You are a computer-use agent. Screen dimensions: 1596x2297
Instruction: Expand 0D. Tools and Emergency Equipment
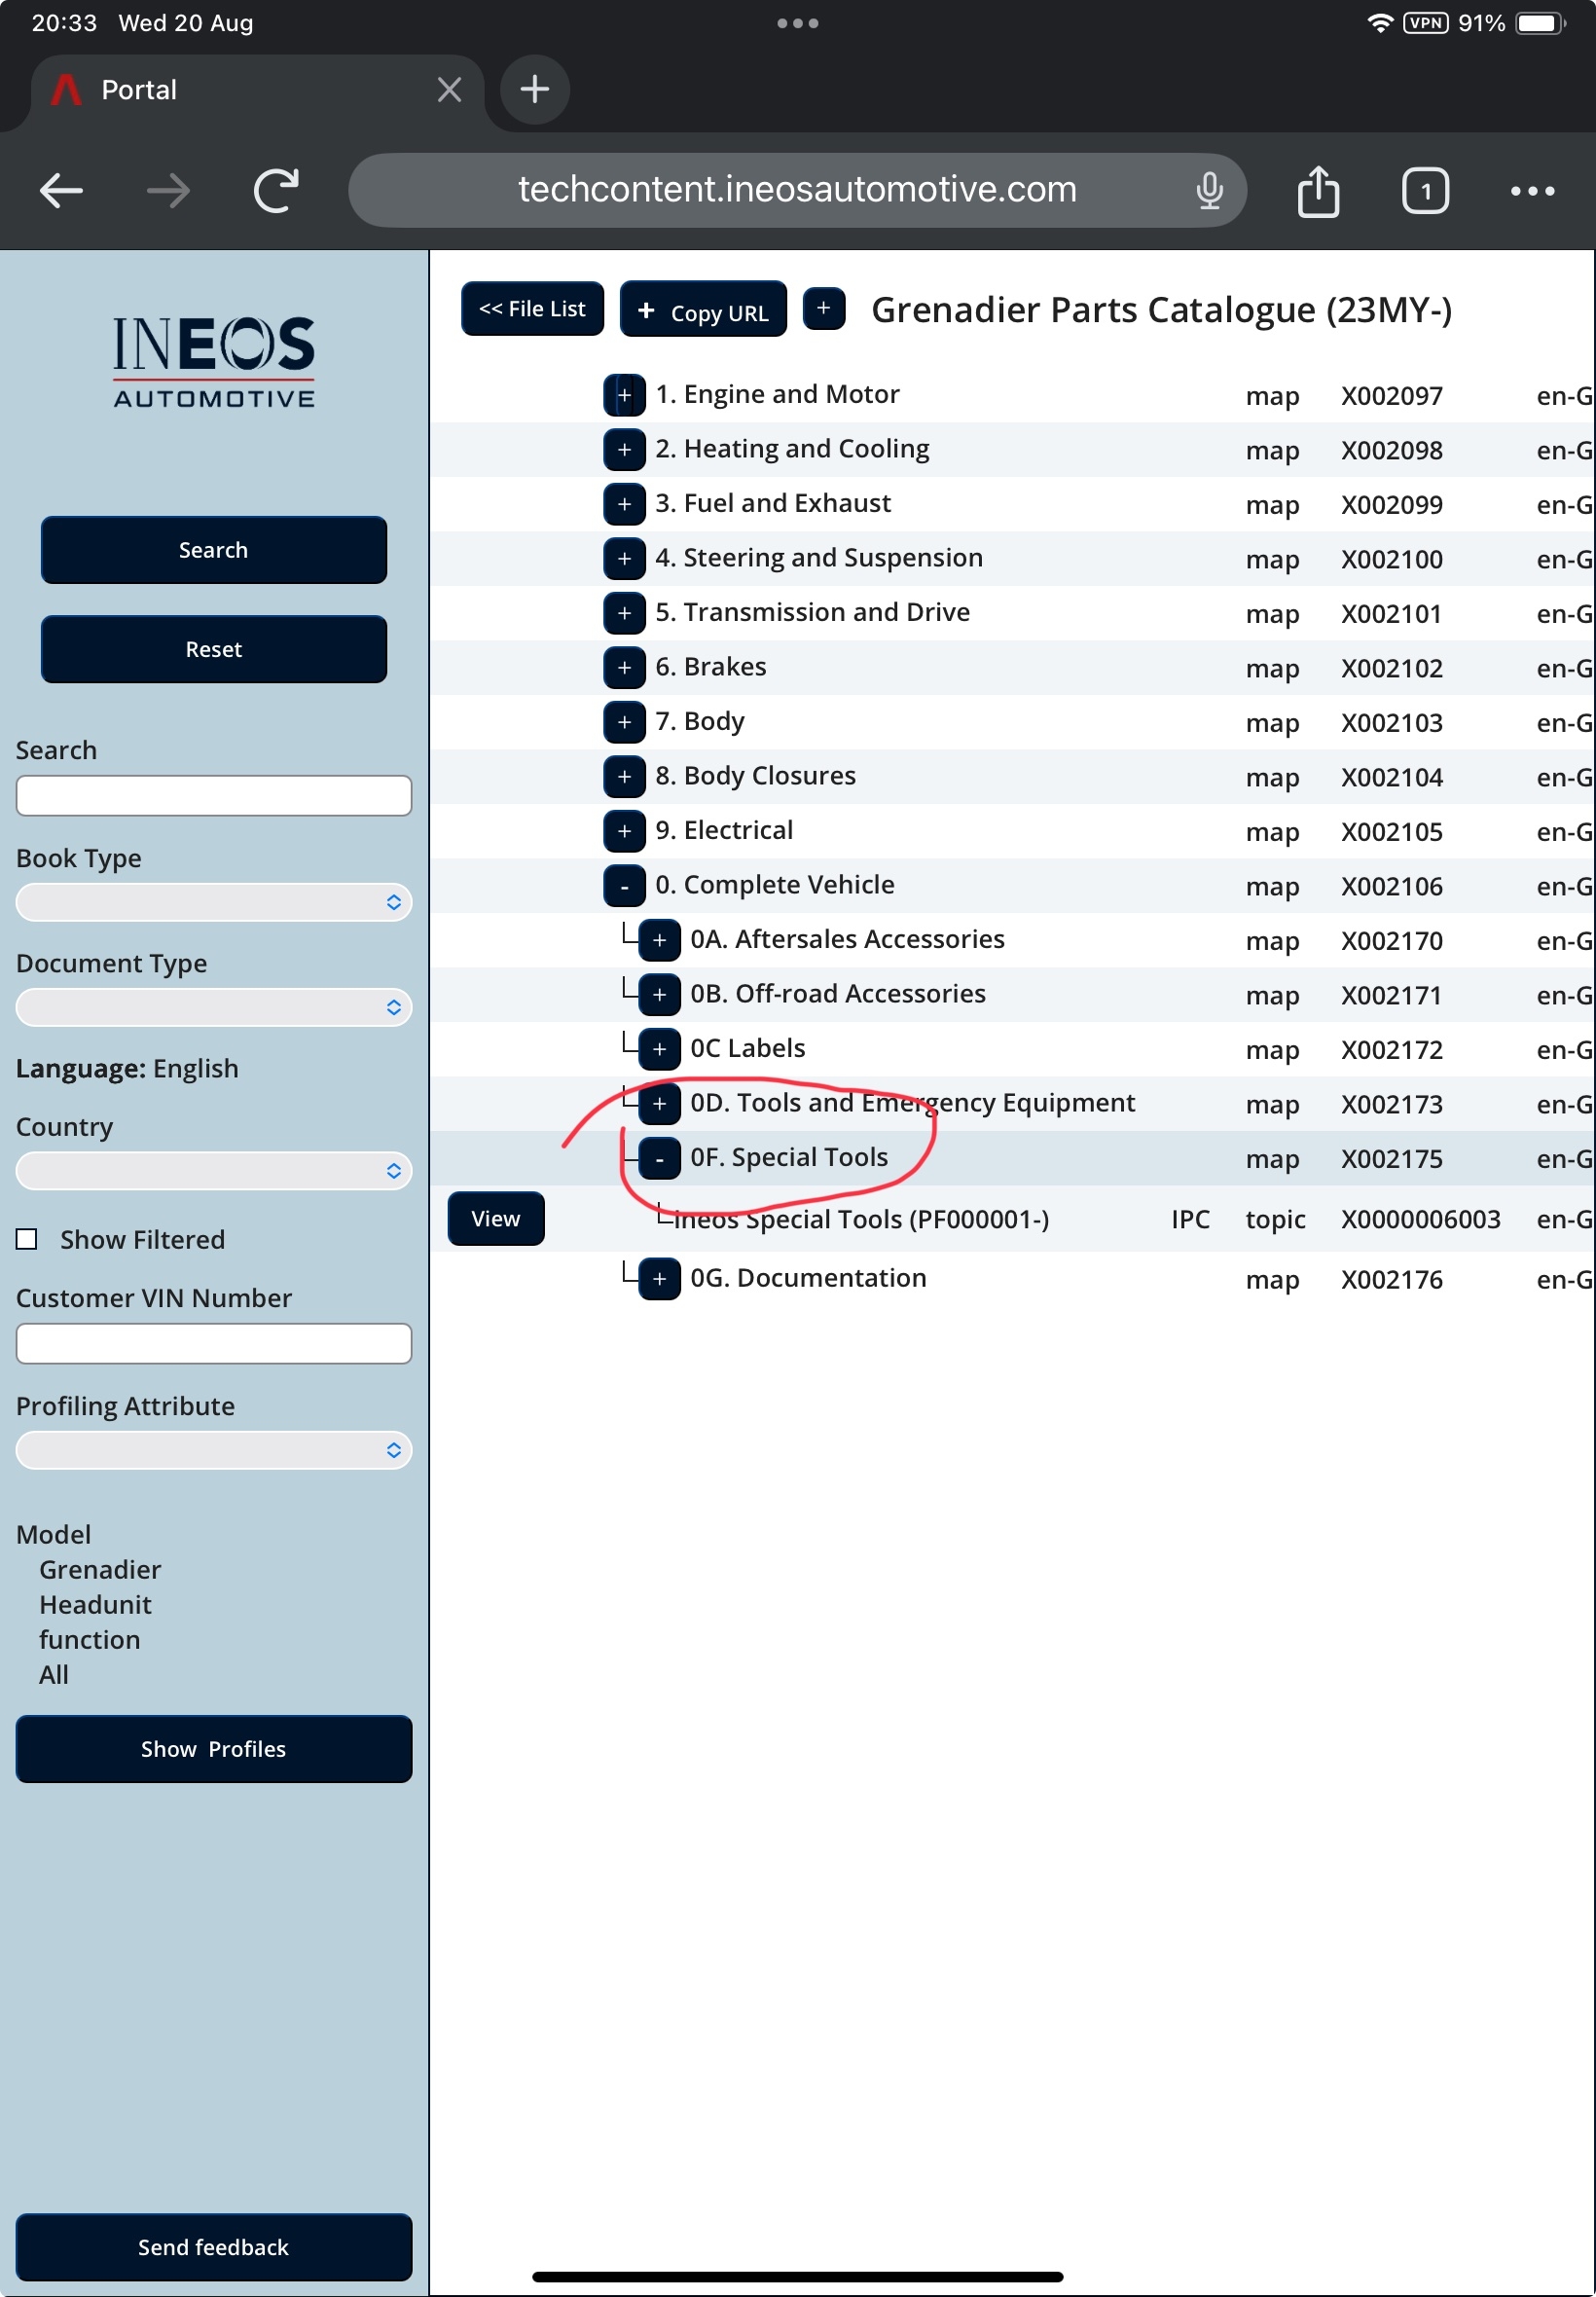[659, 1103]
